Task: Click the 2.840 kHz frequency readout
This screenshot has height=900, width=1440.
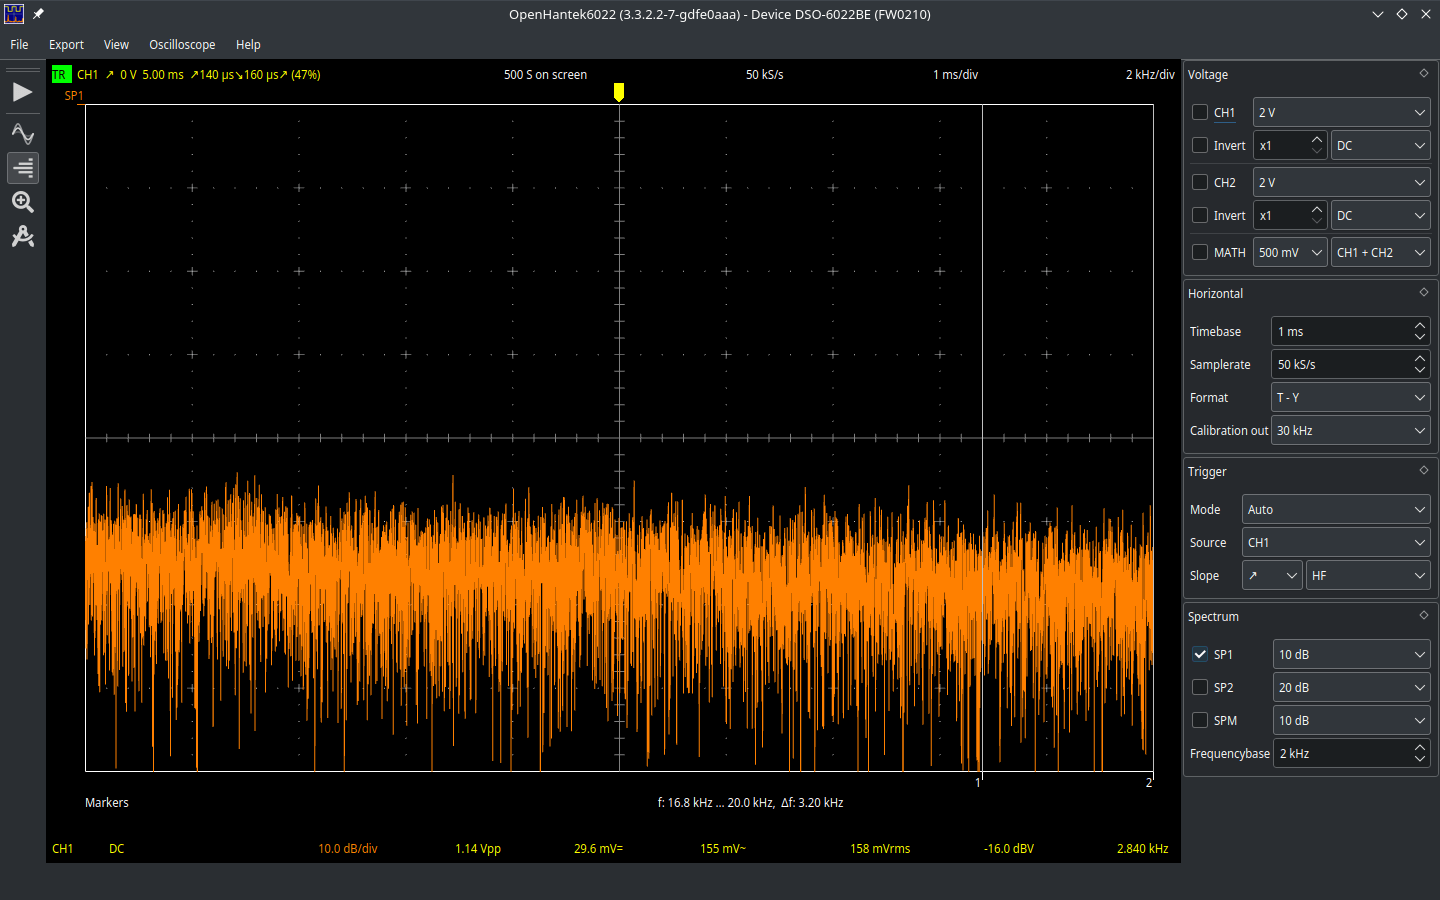Action: (x=1142, y=848)
